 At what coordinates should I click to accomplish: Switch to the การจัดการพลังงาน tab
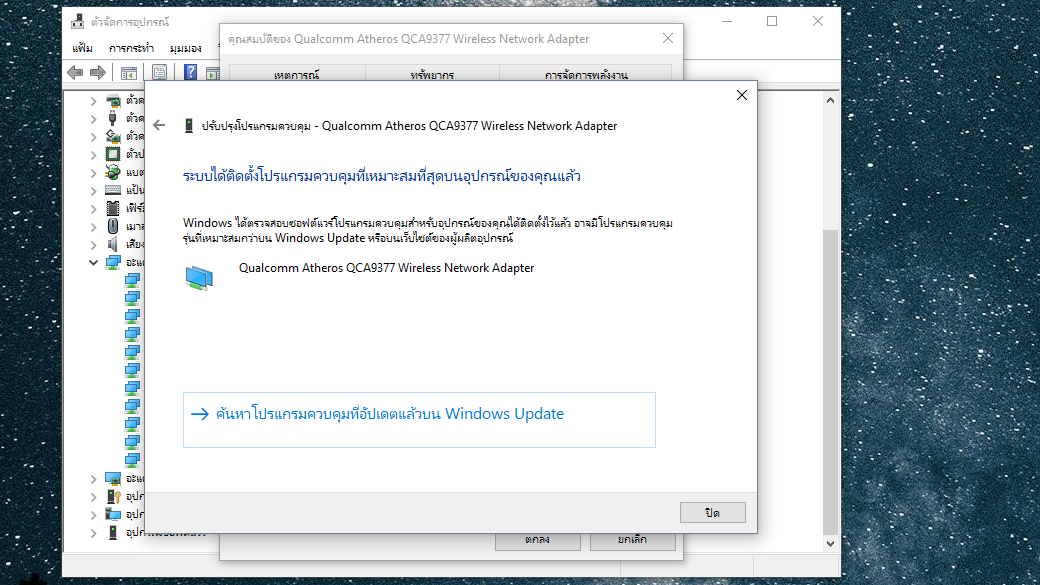coord(586,74)
